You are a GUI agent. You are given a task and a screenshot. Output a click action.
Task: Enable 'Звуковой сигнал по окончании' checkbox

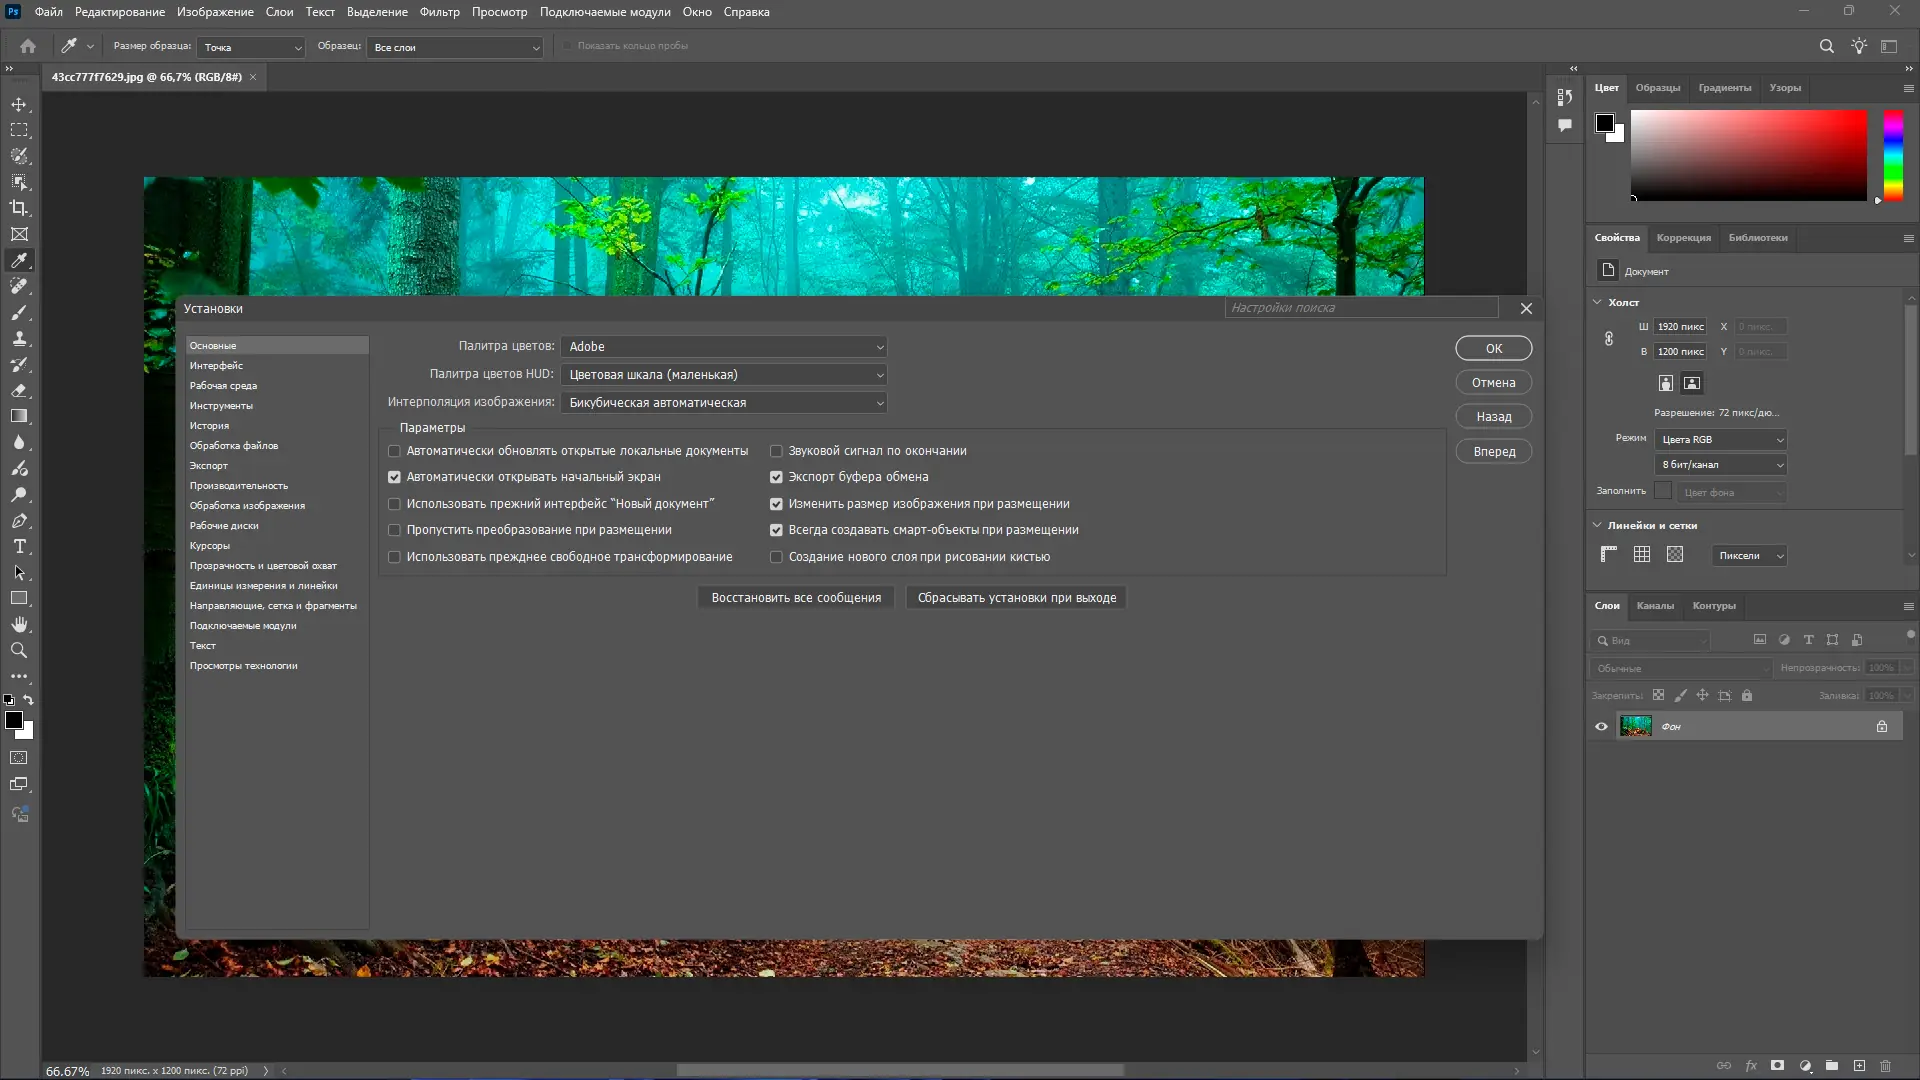point(776,451)
